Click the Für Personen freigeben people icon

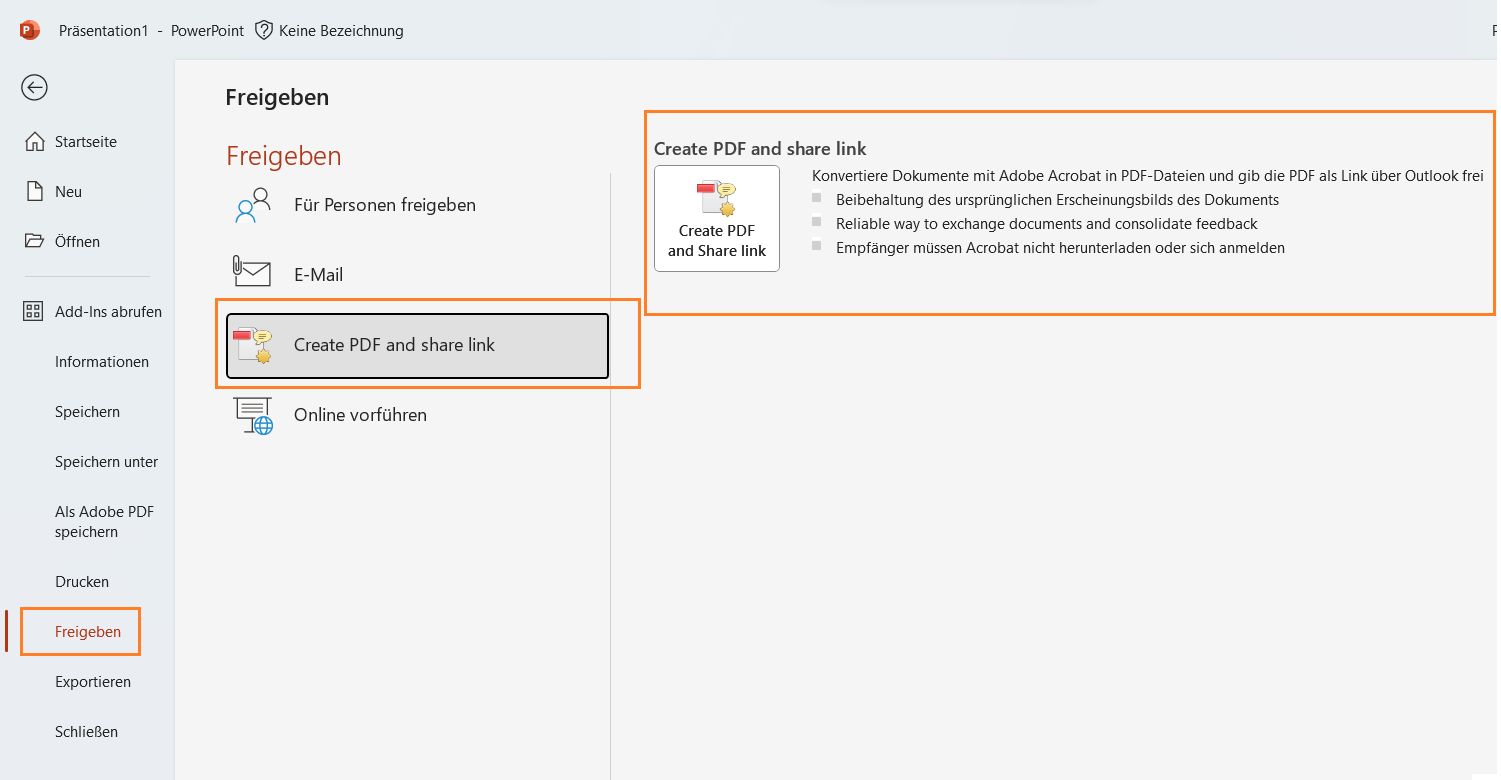pyautogui.click(x=251, y=205)
